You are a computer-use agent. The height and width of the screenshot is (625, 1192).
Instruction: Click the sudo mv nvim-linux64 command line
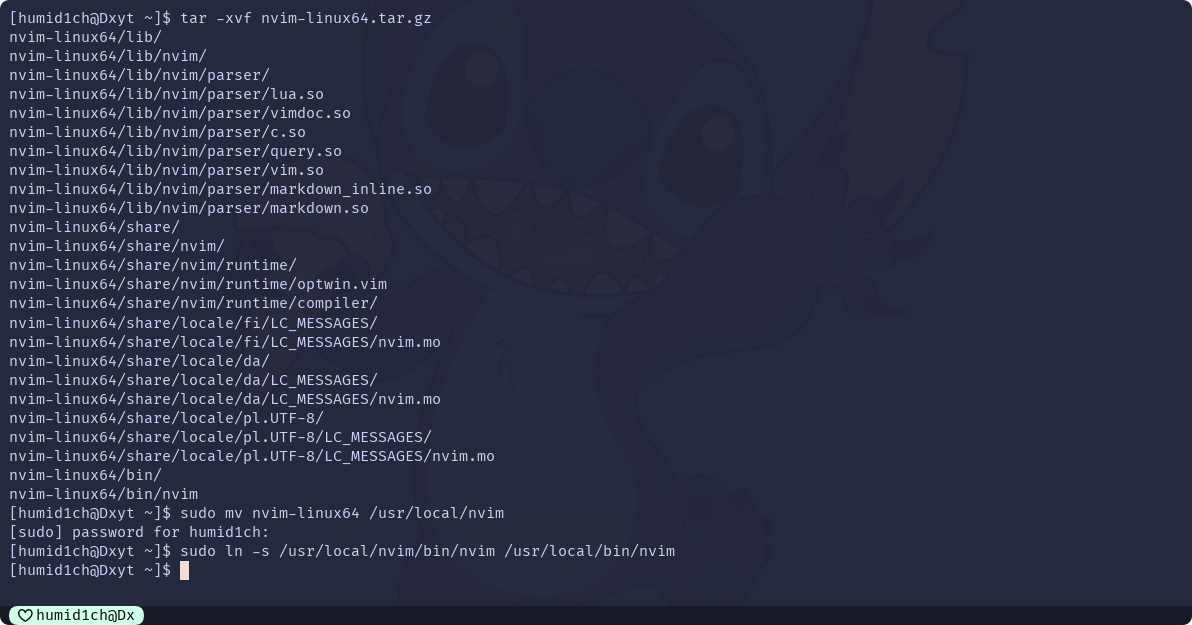coord(342,513)
